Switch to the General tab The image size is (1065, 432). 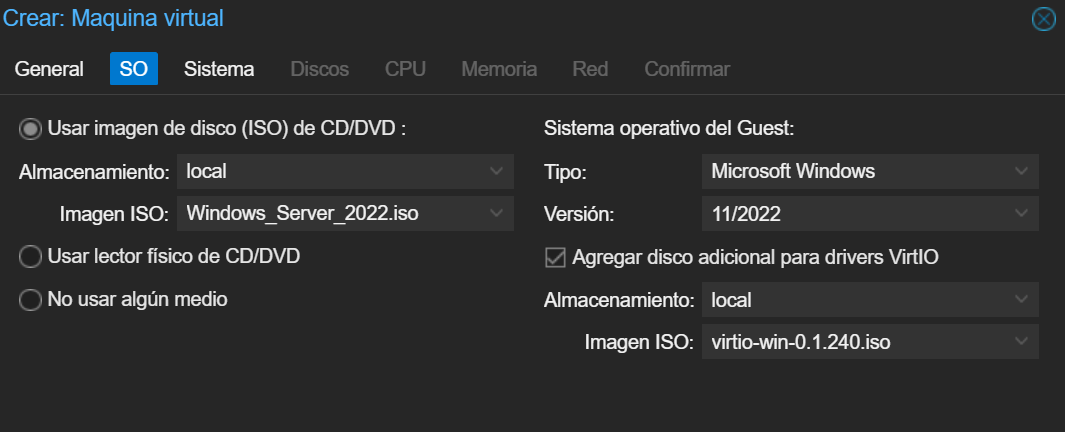pyautogui.click(x=49, y=69)
